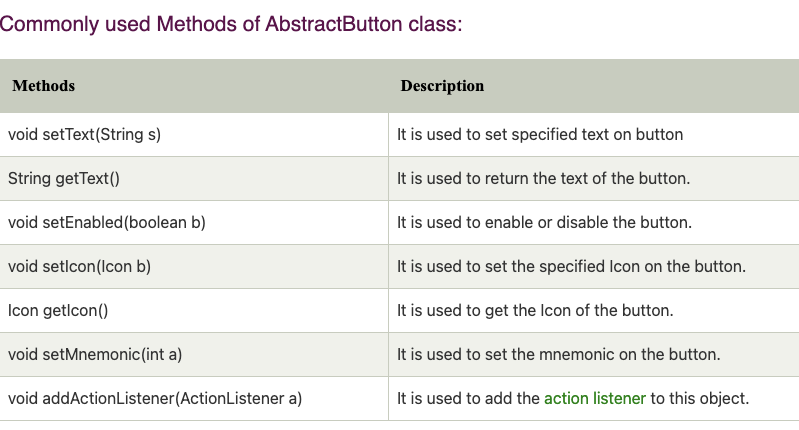
Task: Click description 'enable or disable the button'
Action: 545,223
